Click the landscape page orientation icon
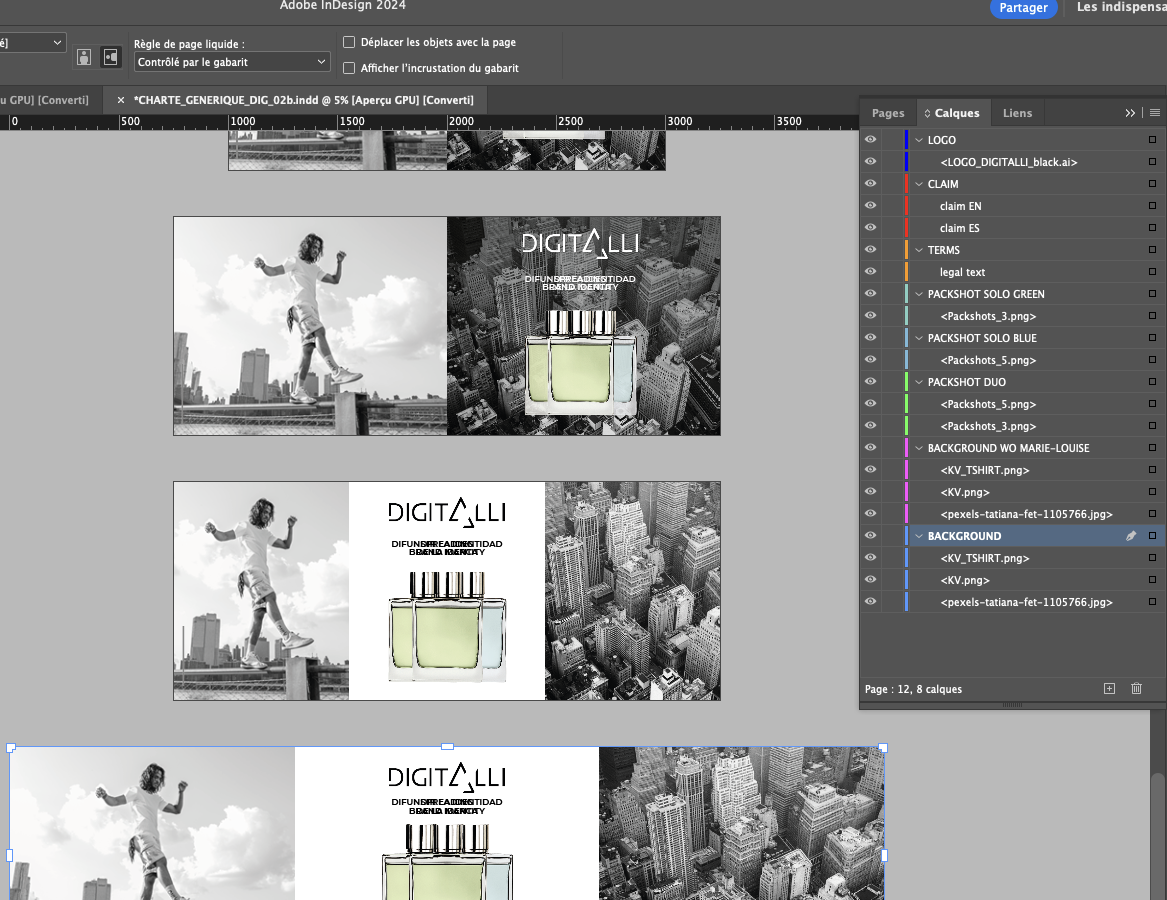Viewport: 1167px width, 900px height. (110, 57)
